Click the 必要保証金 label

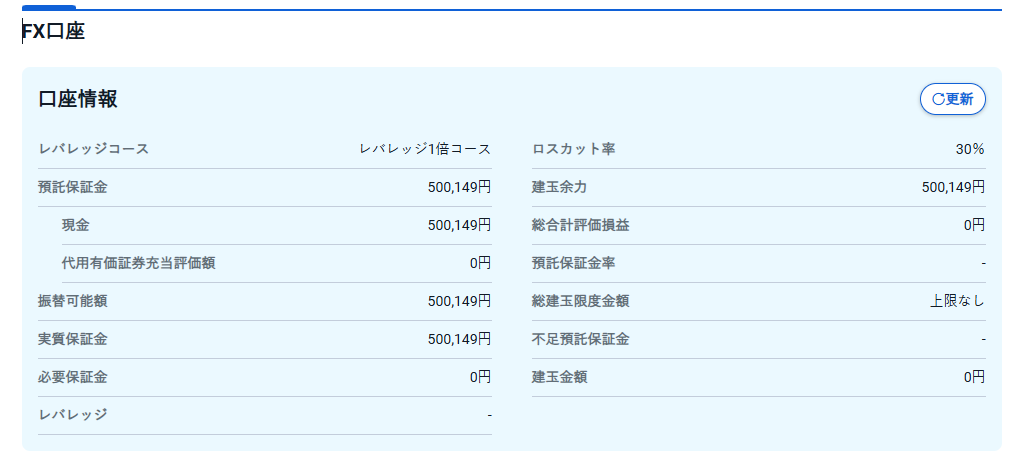coord(73,377)
